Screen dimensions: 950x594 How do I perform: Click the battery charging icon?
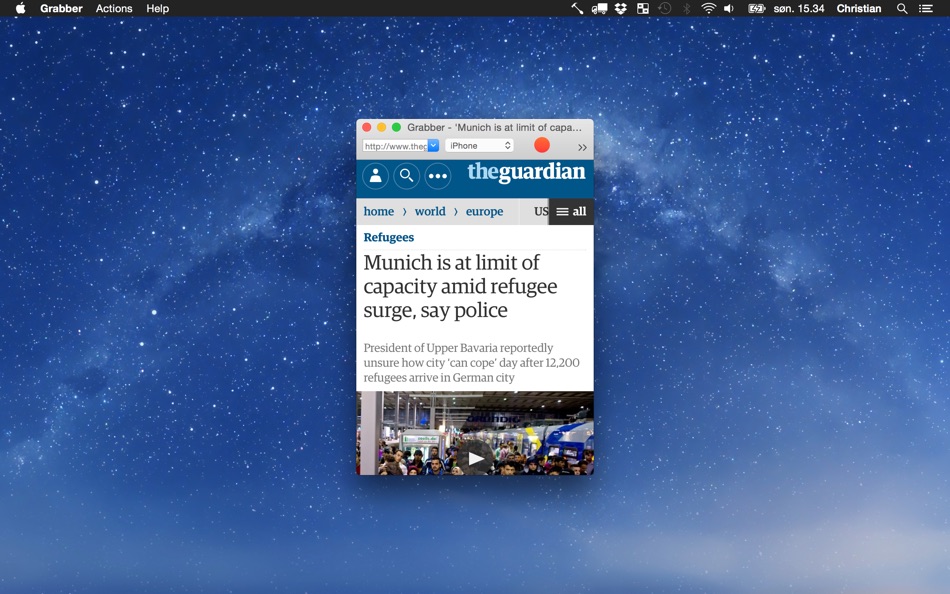(x=756, y=8)
